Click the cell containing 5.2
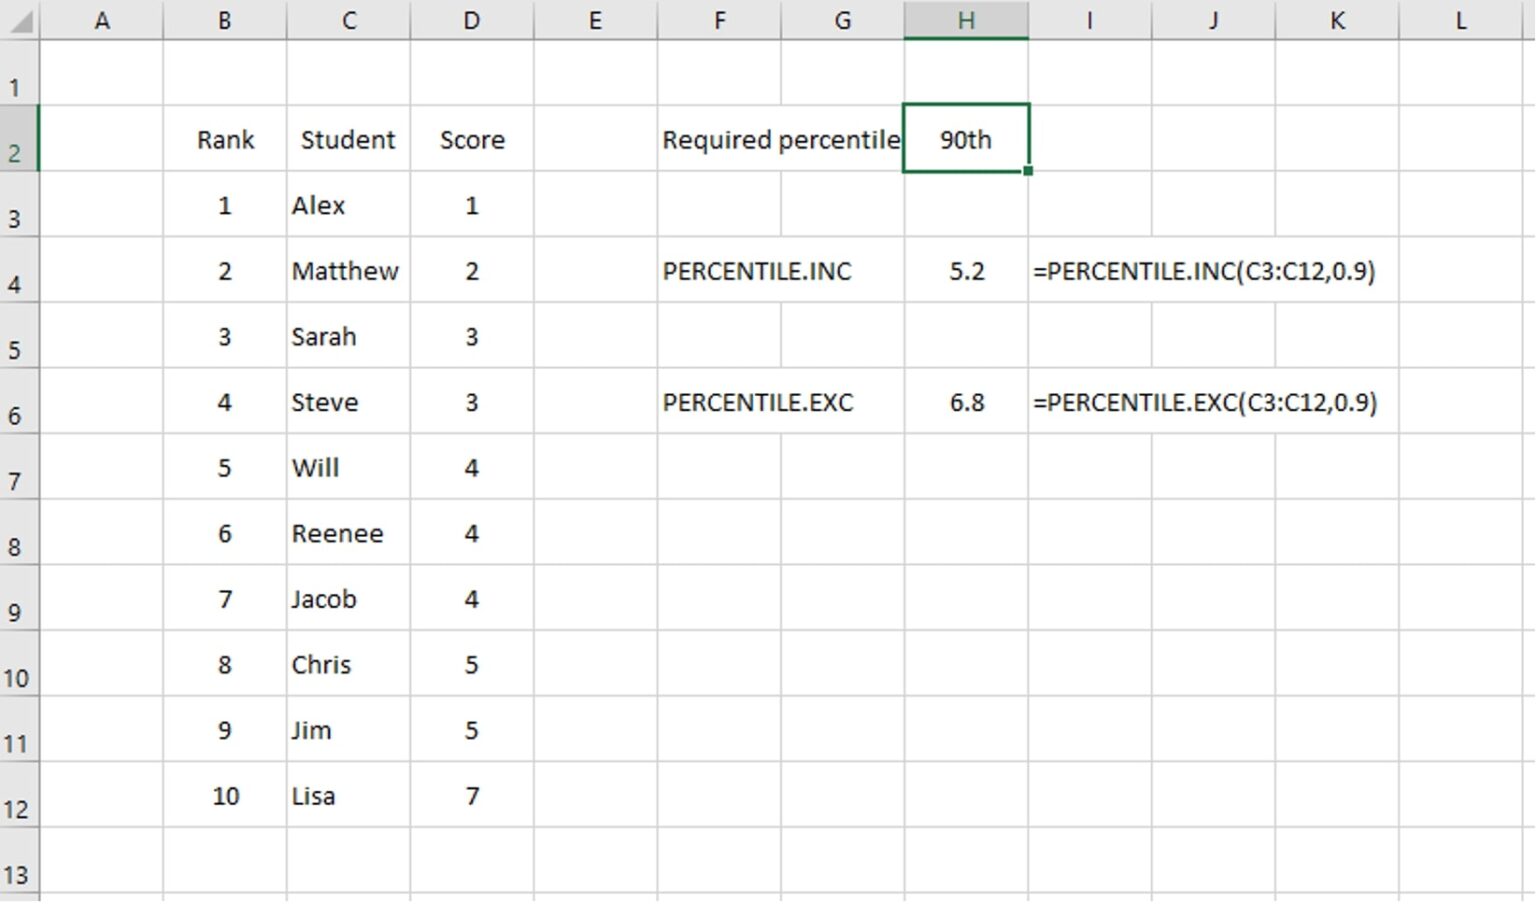The image size is (1536, 904). pyautogui.click(x=964, y=271)
